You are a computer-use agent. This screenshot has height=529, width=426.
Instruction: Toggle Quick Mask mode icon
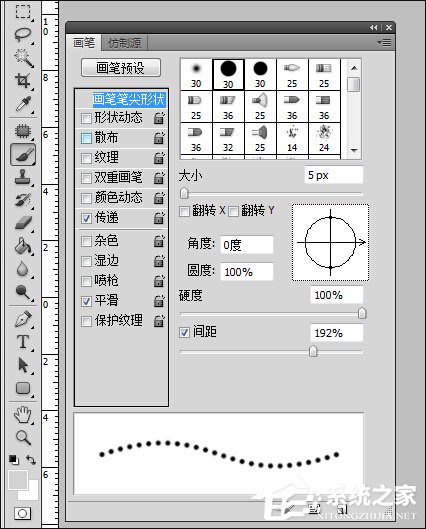pos(23,513)
